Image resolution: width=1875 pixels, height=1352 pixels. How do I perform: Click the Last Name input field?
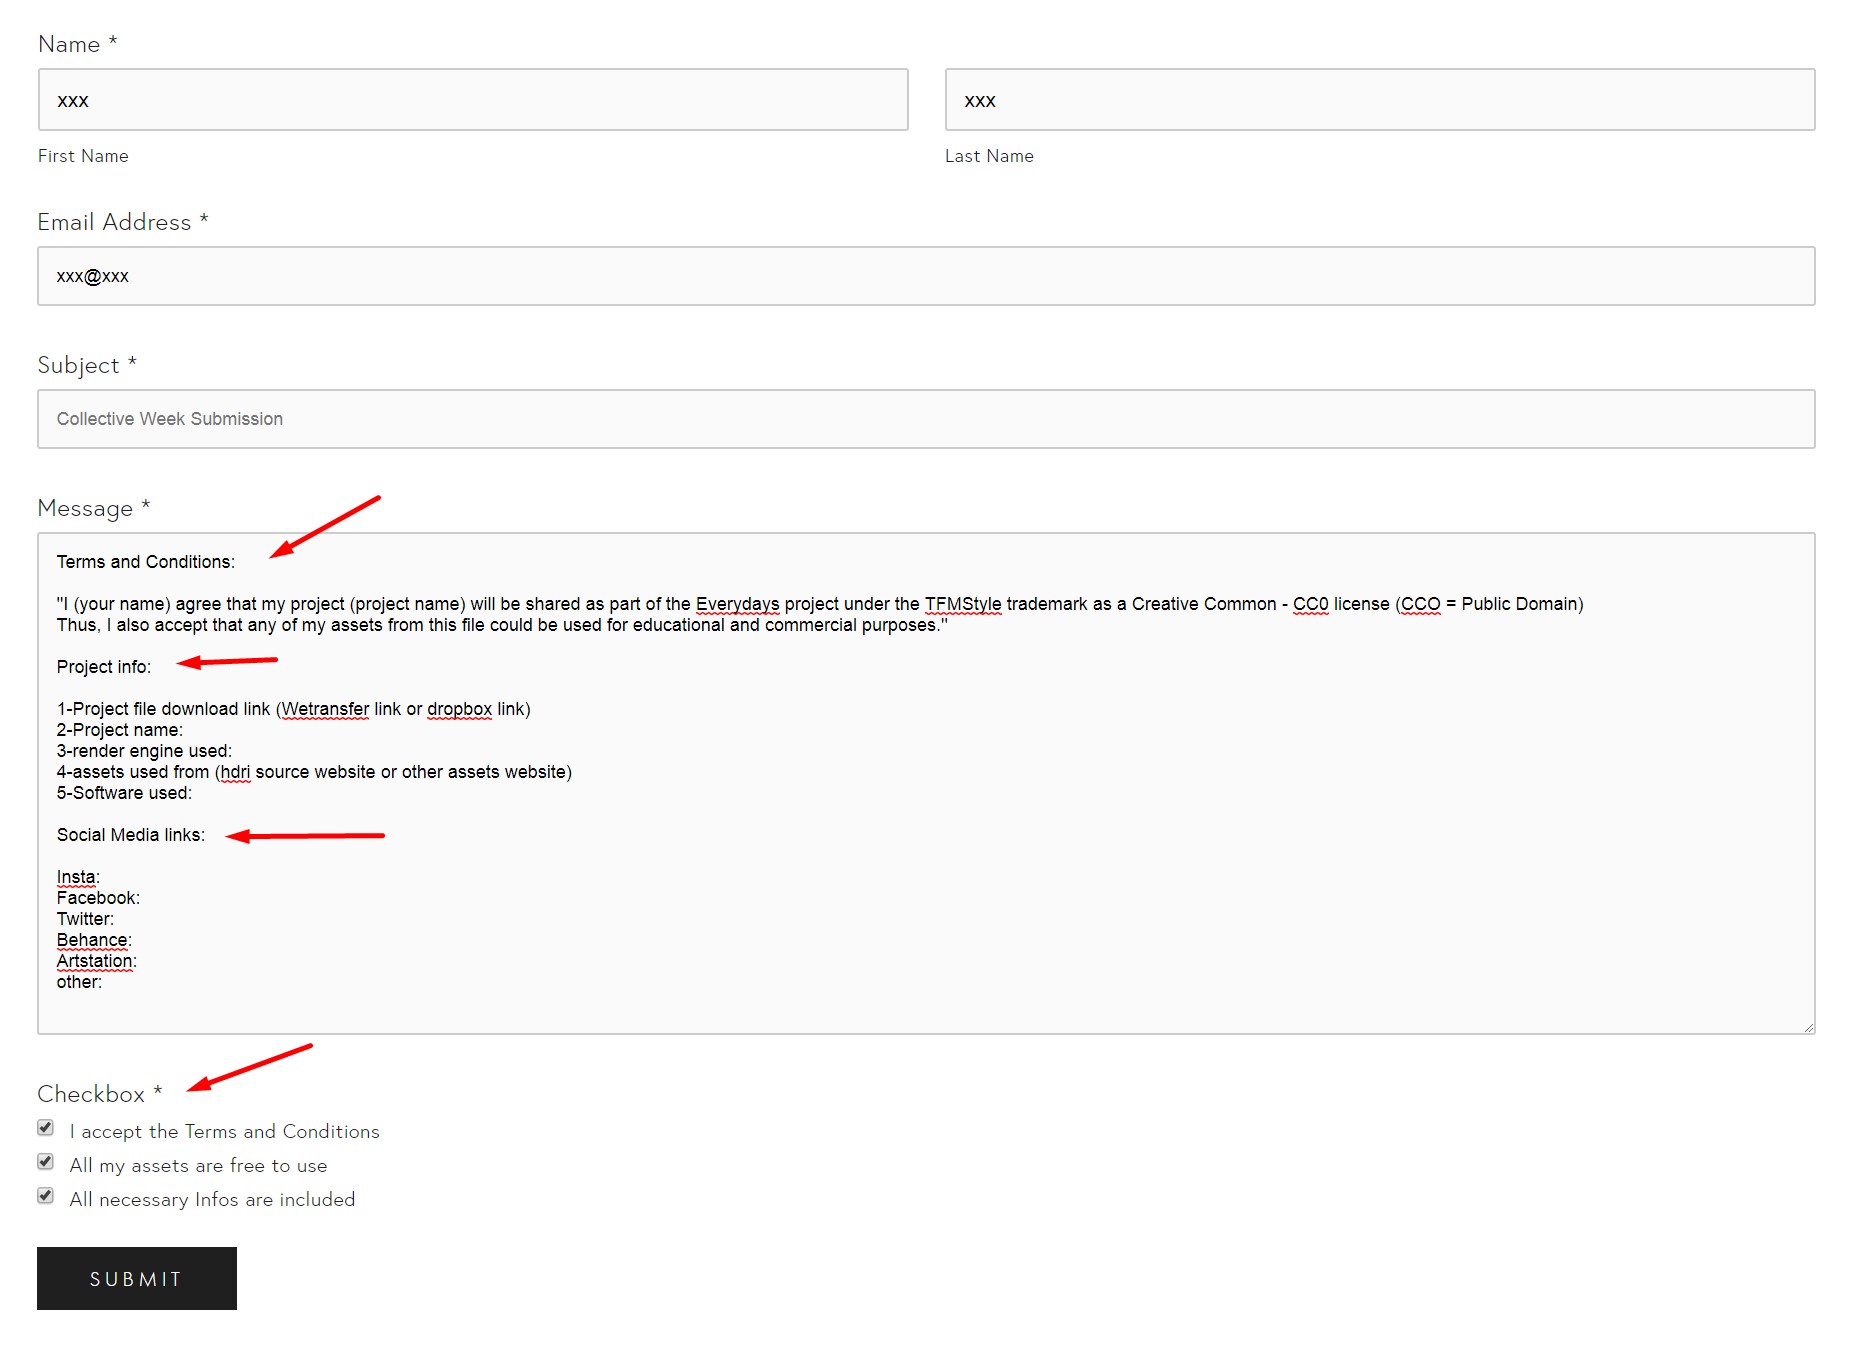tap(1380, 100)
